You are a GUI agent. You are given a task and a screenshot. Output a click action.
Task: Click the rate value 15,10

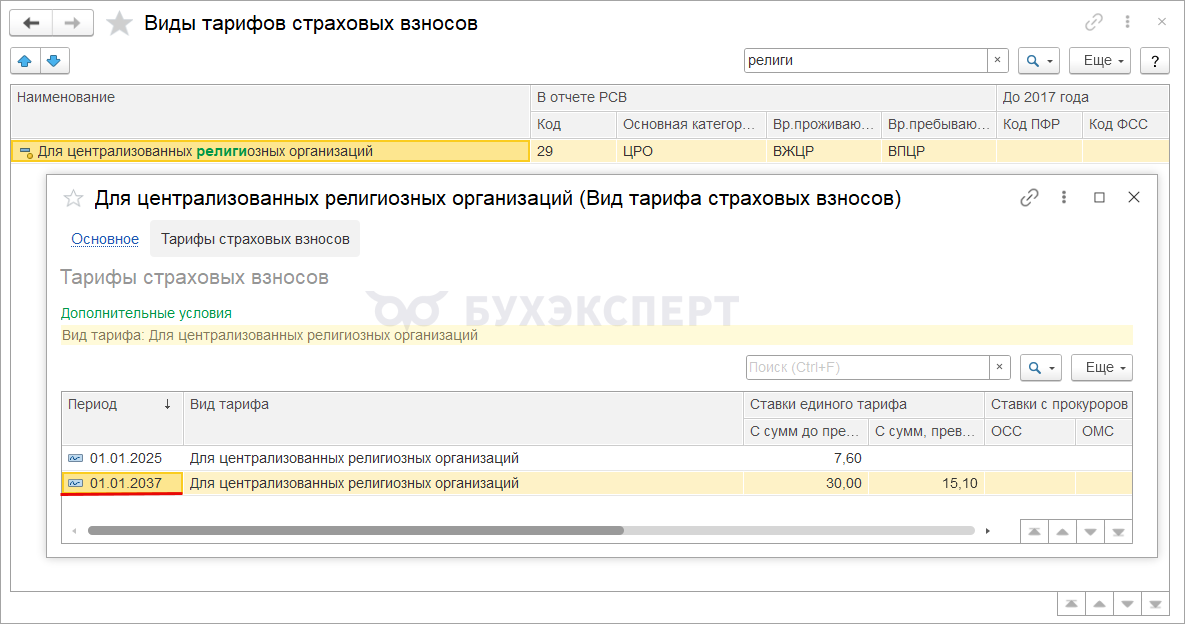click(x=960, y=483)
